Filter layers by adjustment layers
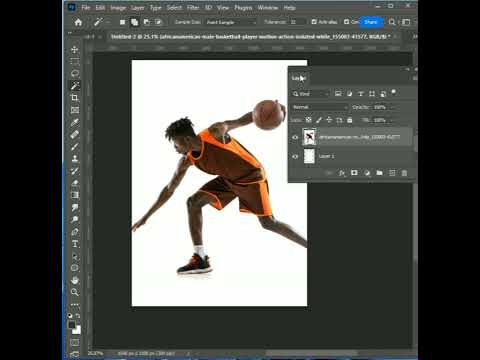 [x=349, y=94]
